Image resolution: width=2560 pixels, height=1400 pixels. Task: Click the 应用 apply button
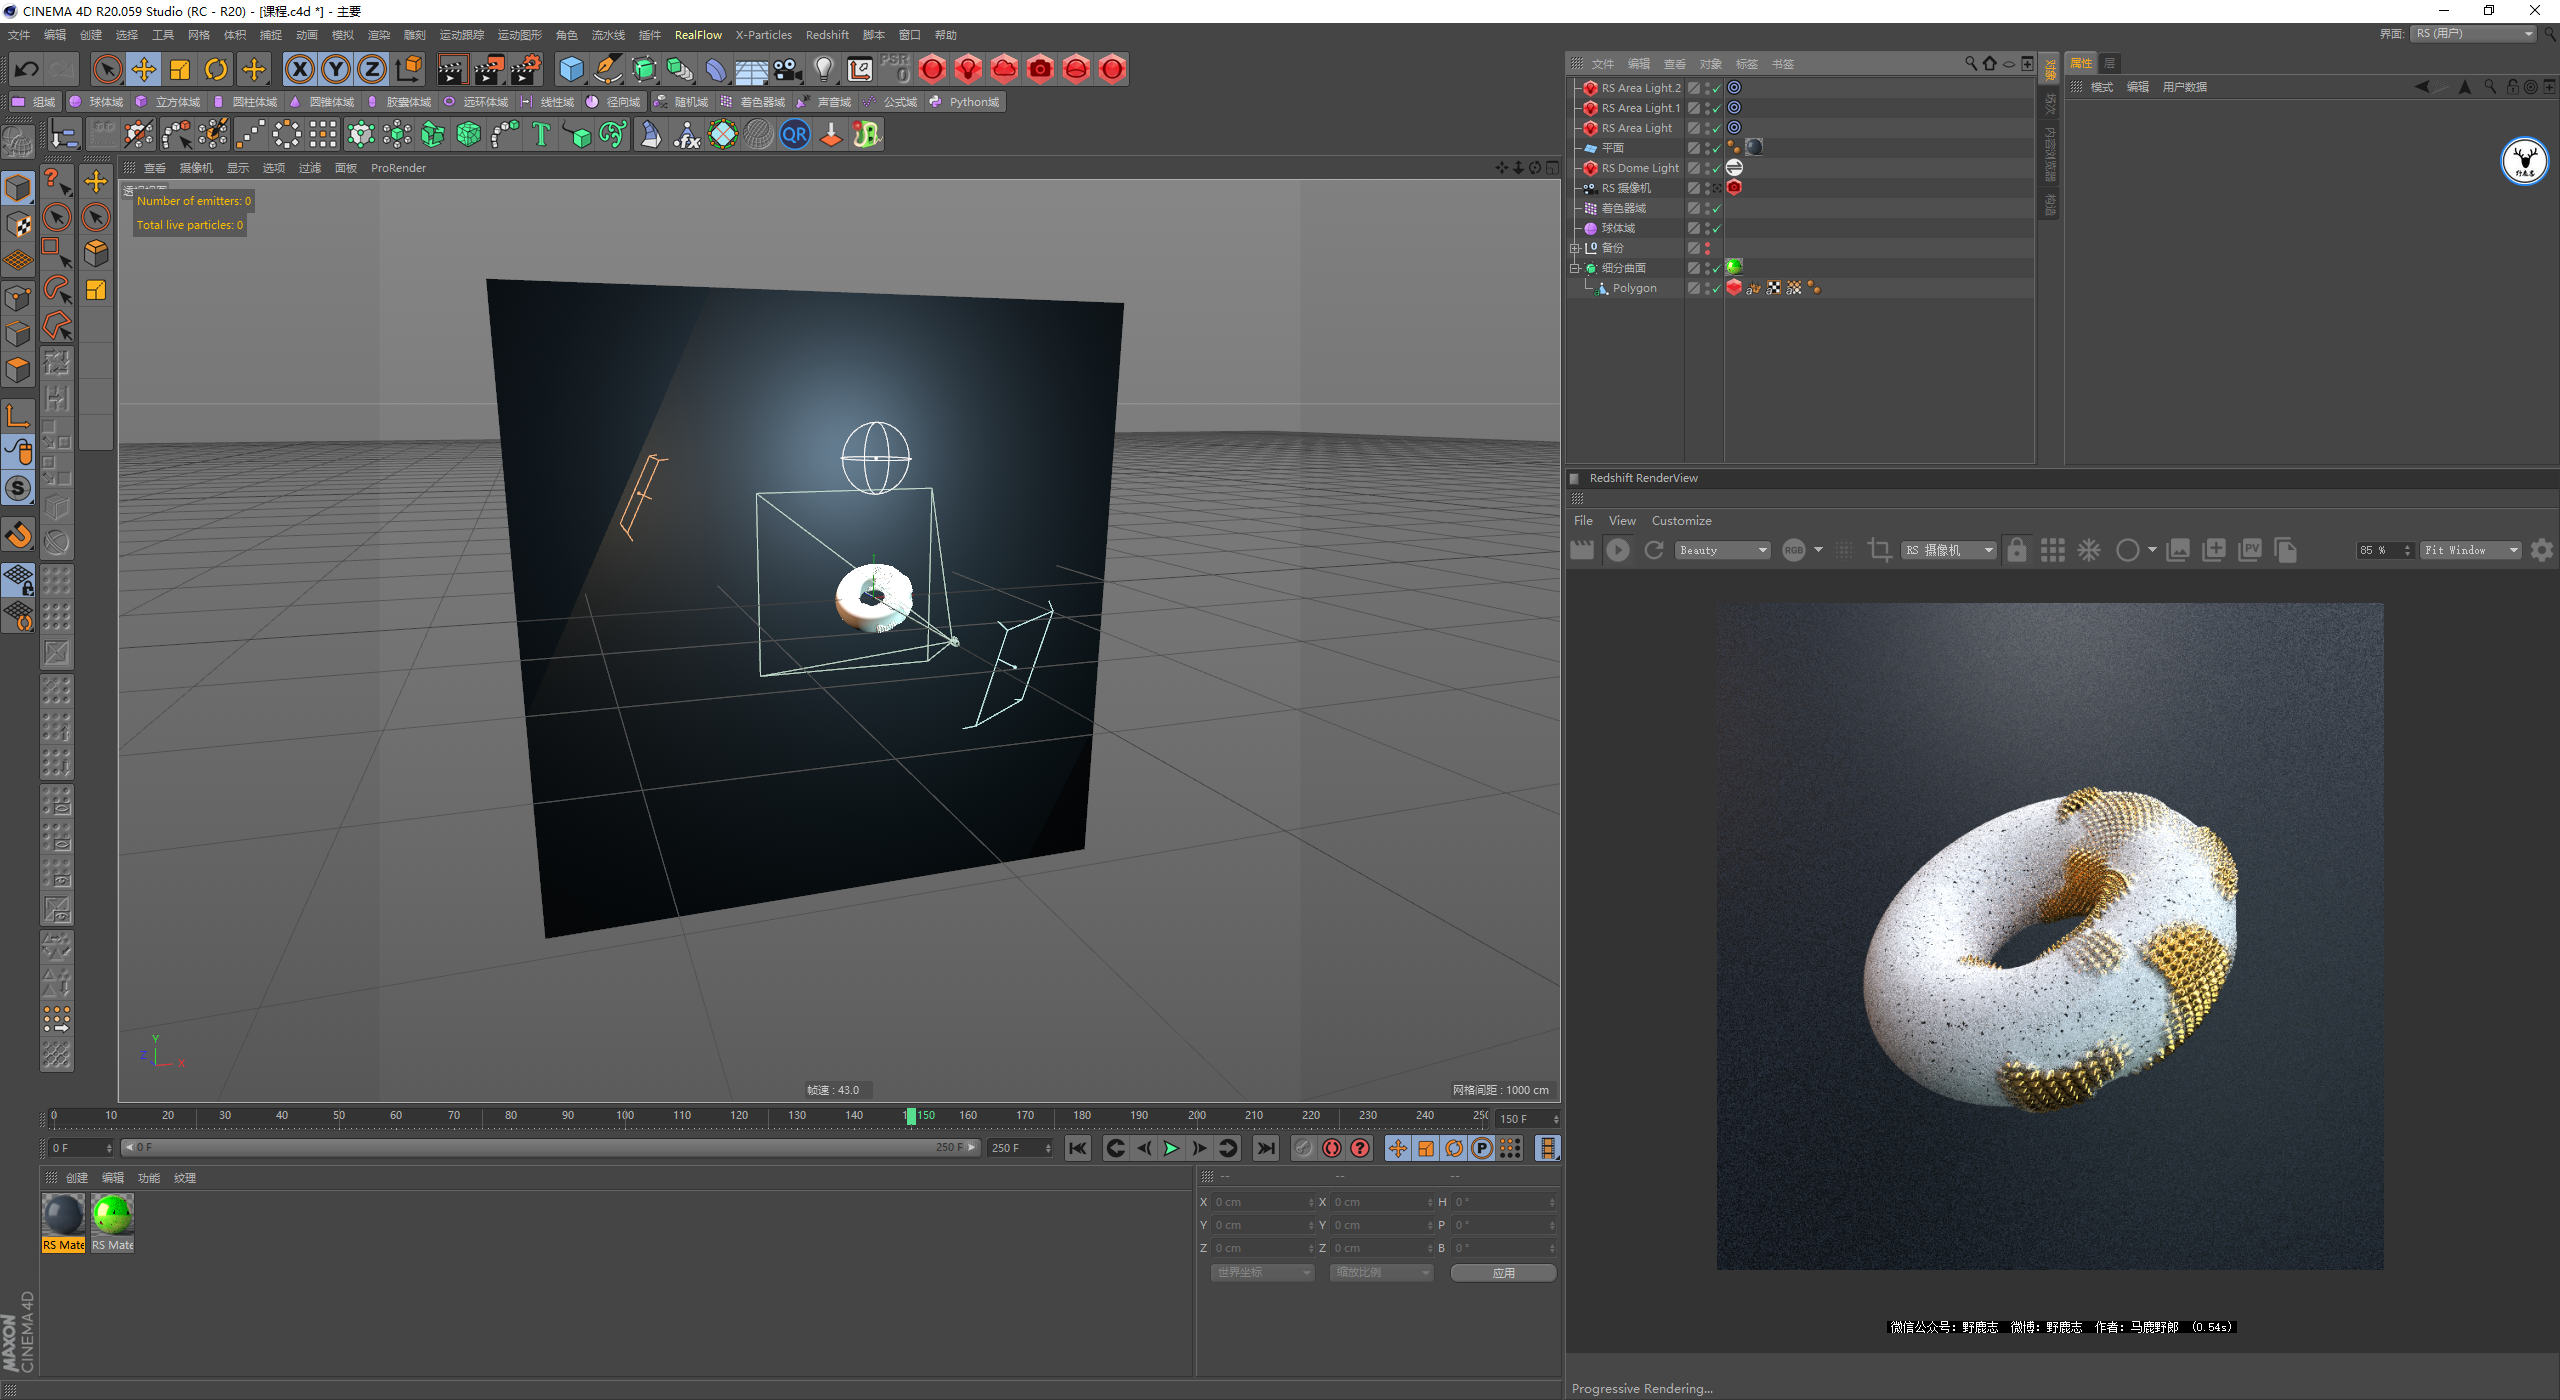coord(1503,1273)
